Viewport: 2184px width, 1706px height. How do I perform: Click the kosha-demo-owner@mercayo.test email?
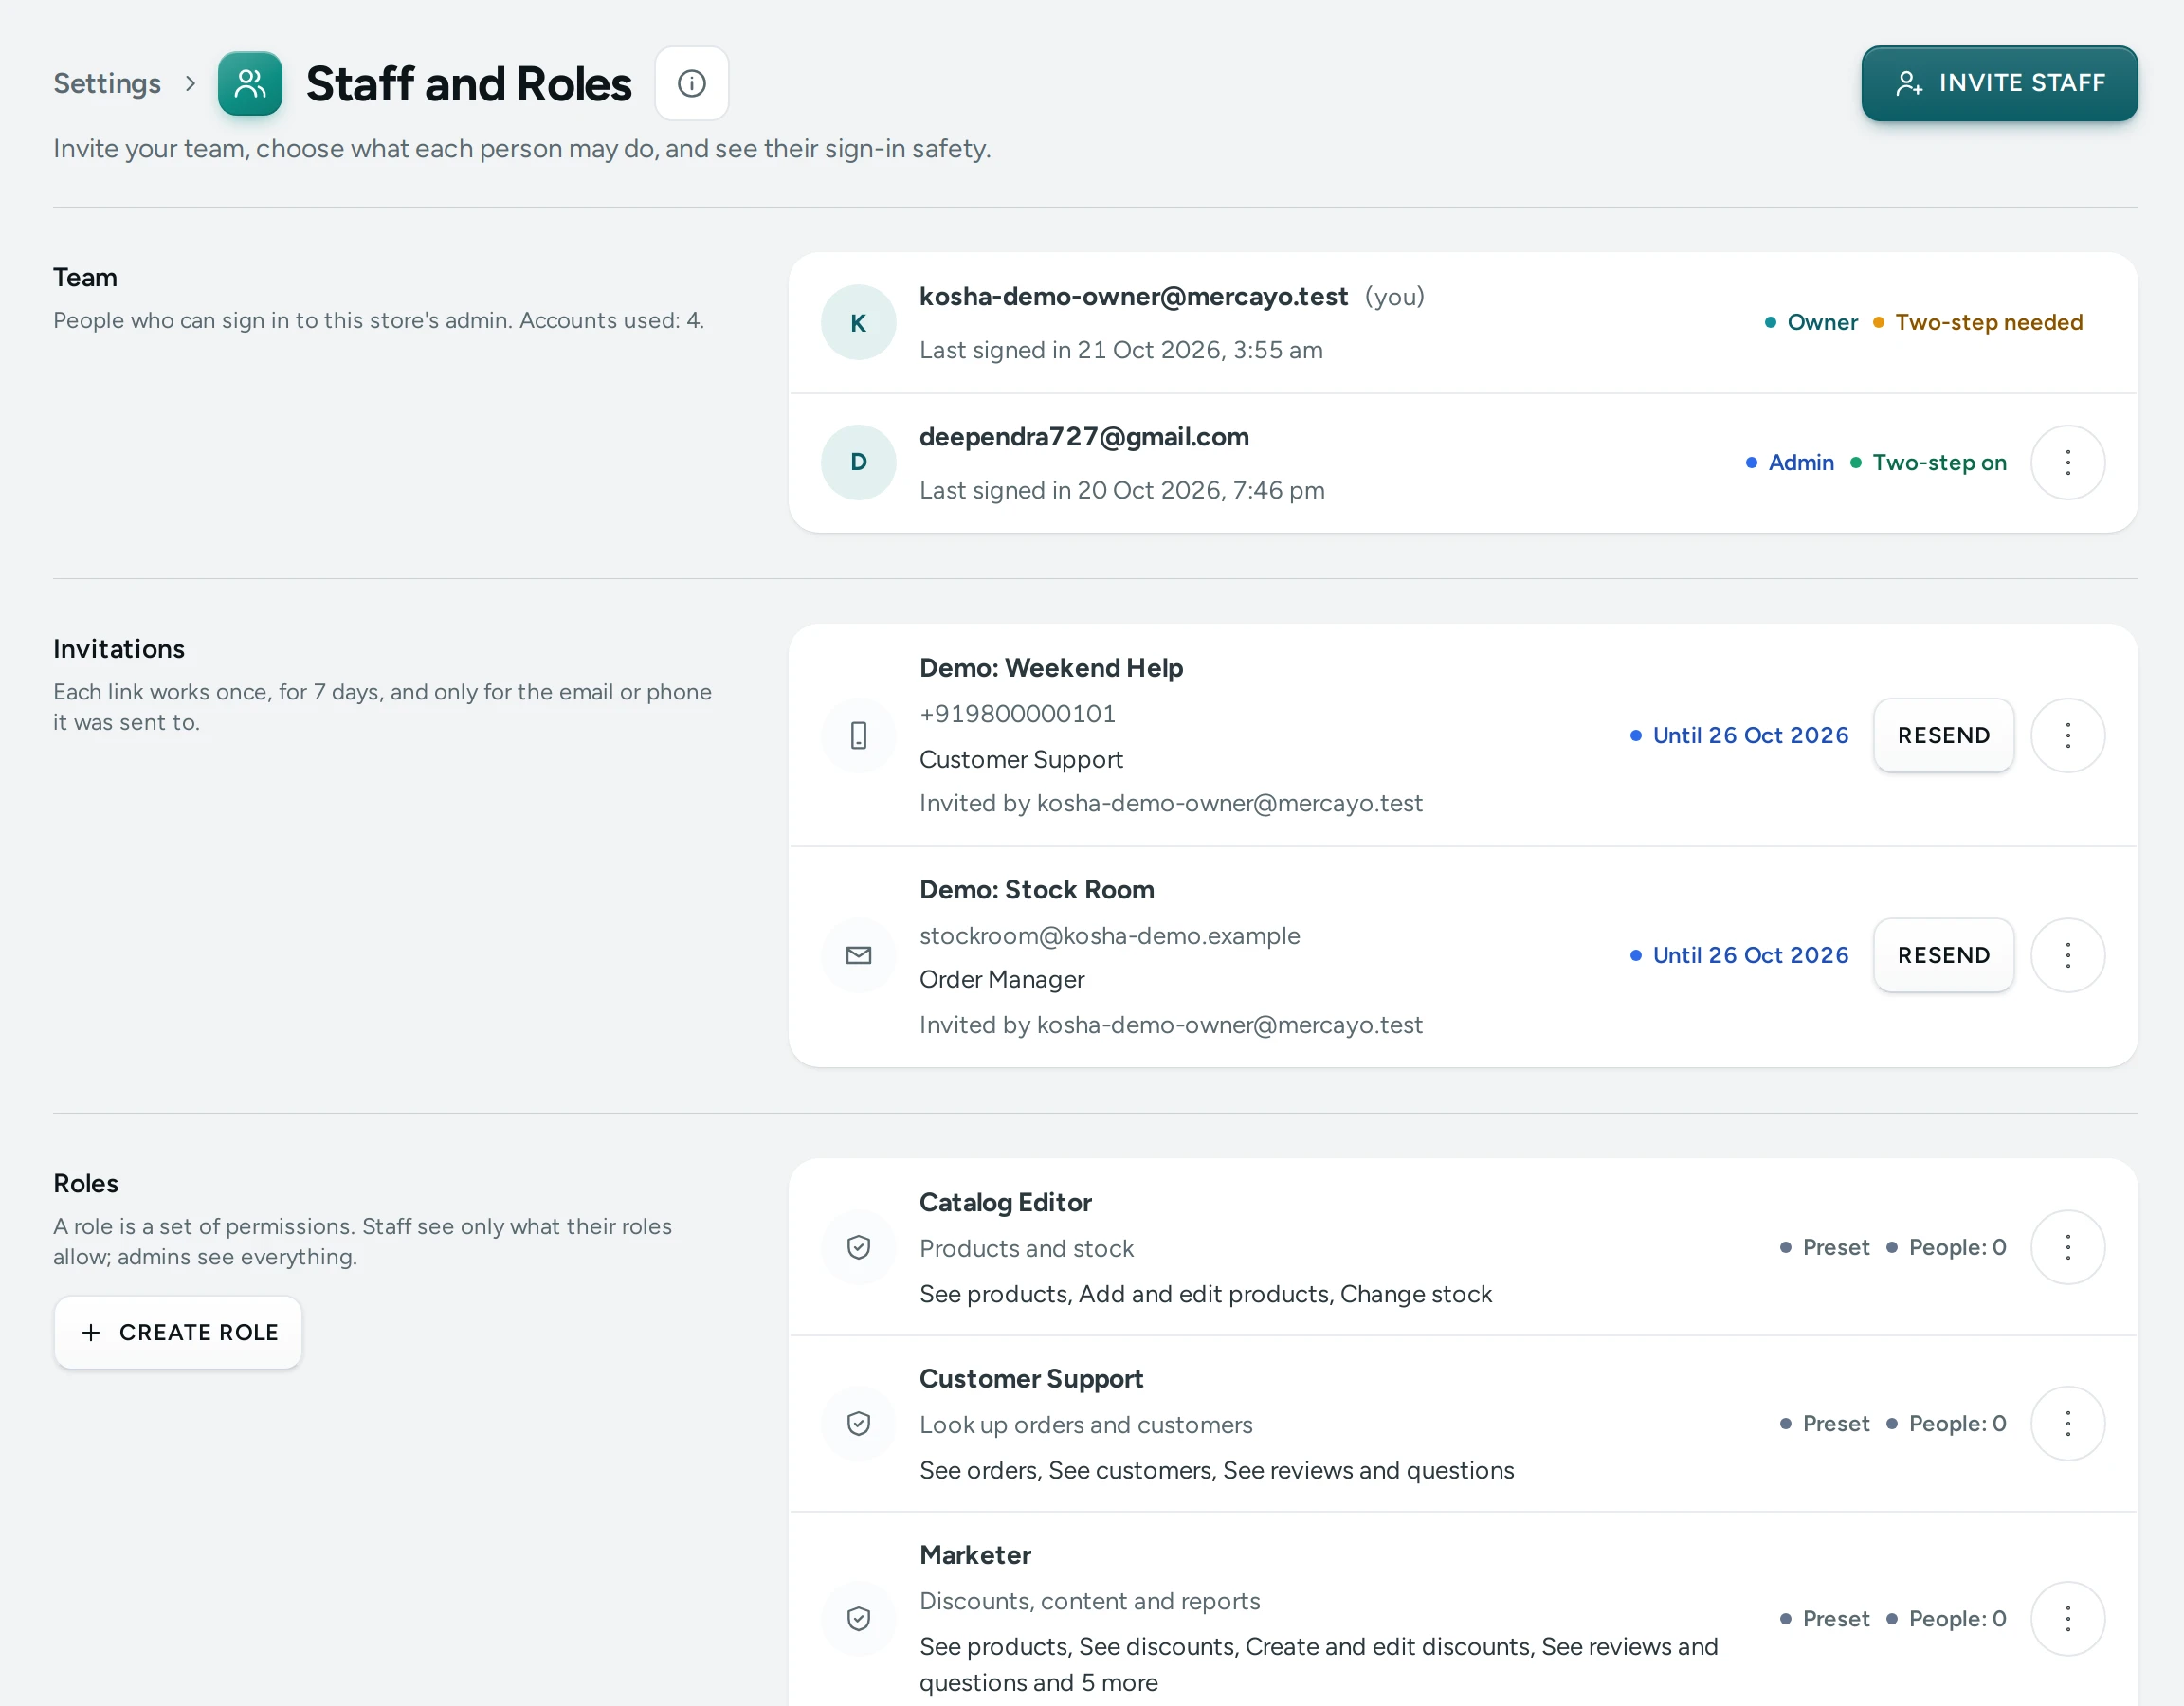1133,297
